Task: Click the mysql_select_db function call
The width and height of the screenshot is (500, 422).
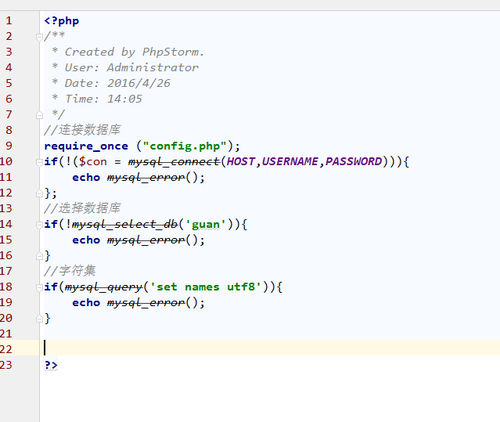Action: tap(125, 225)
